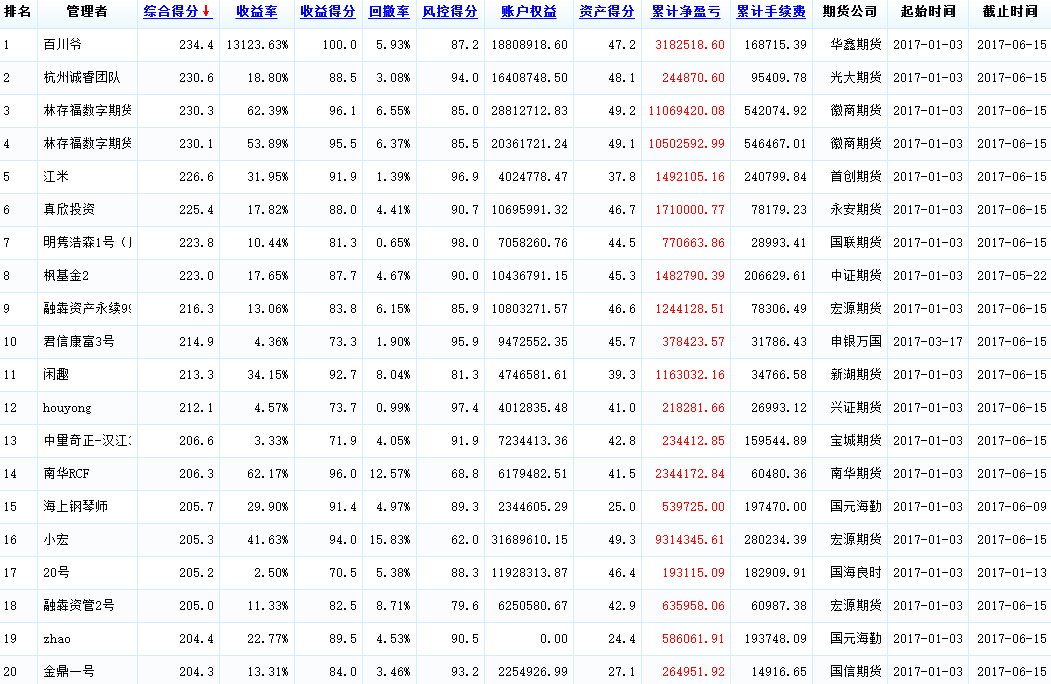Click the 永安期货 company cell
This screenshot has height=684, width=1051.
click(x=856, y=209)
